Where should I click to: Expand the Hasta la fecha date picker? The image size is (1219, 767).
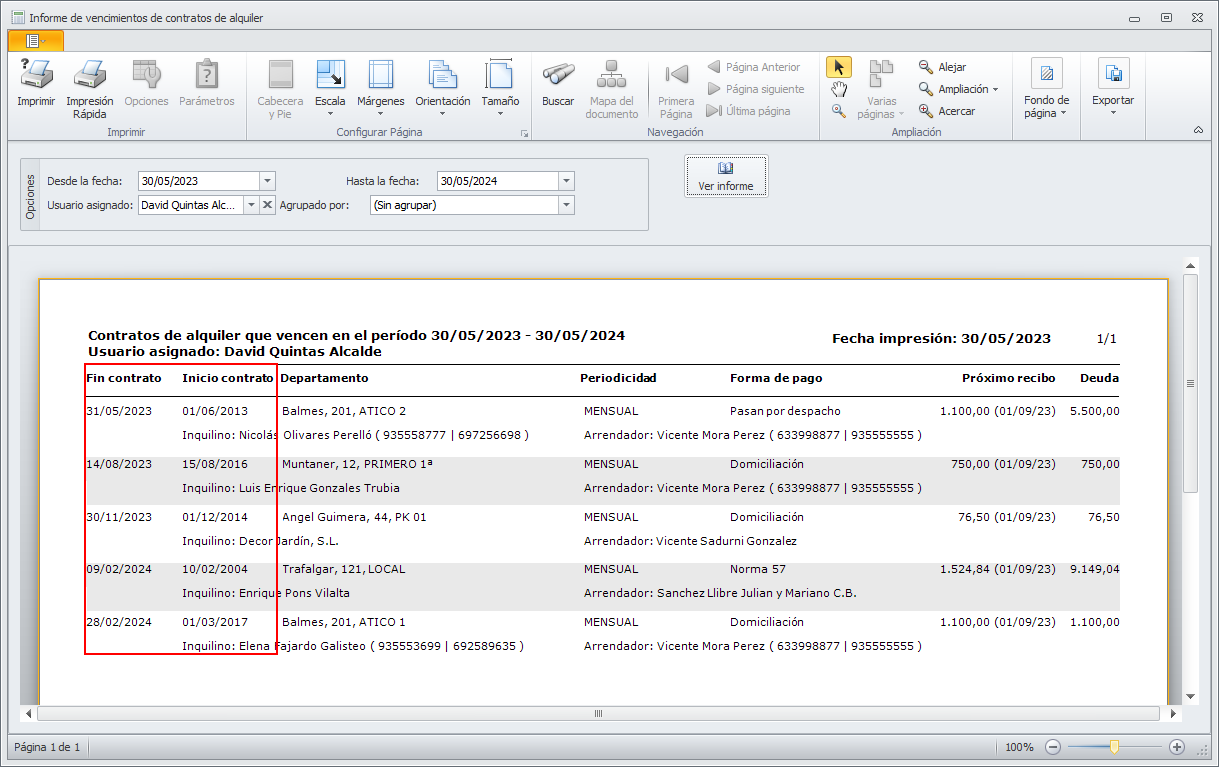coord(567,181)
